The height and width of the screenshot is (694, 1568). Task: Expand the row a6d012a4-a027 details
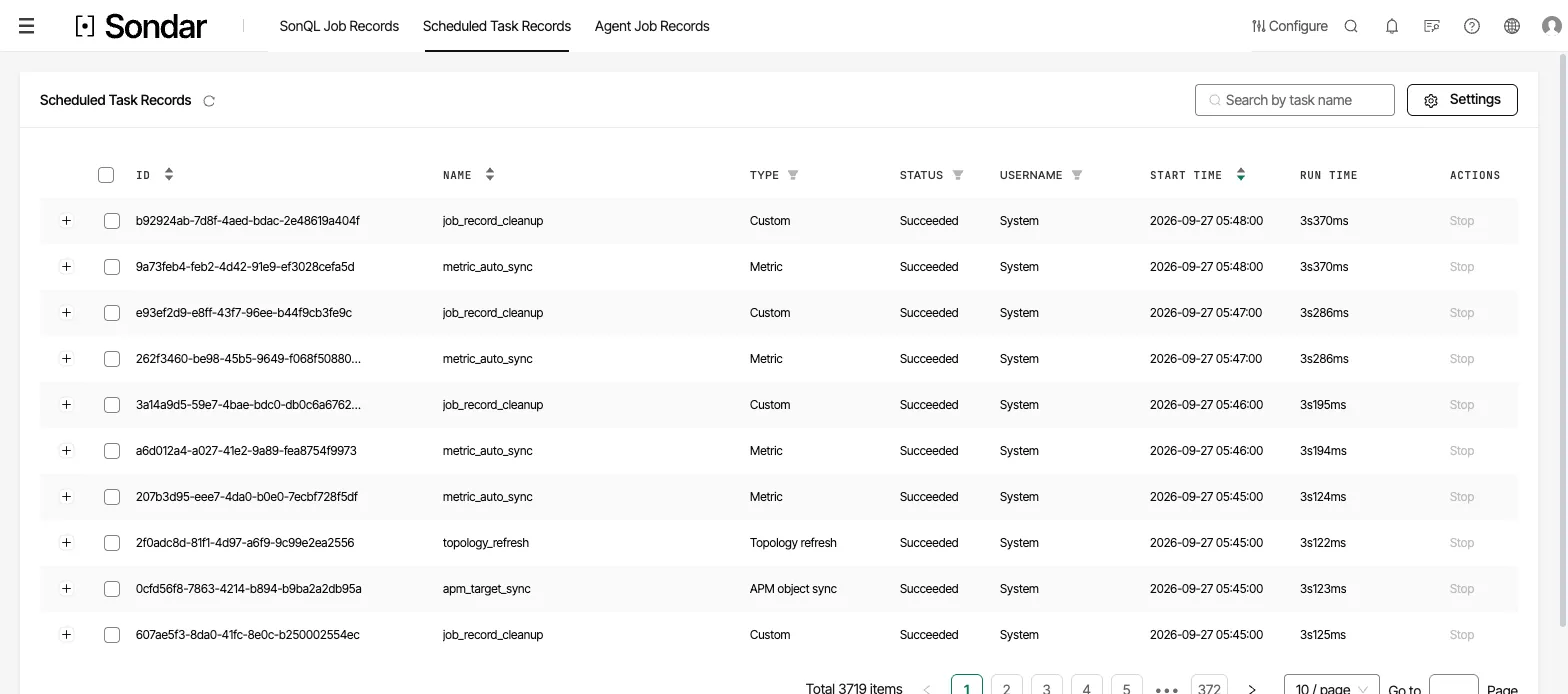66,451
